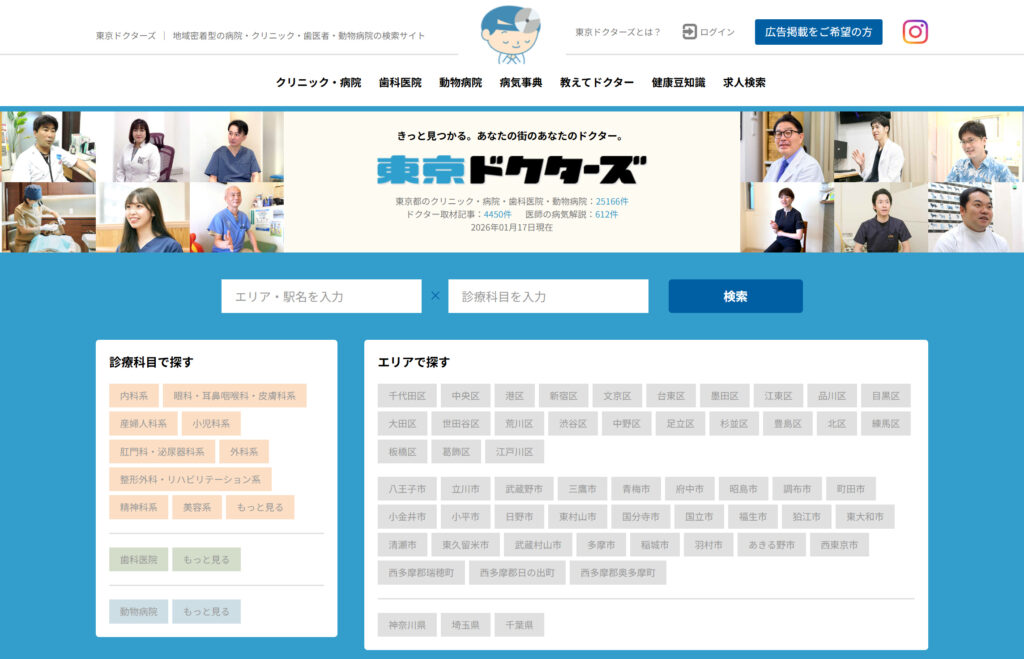
Task: Click the doctor mascot logo
Action: tap(510, 34)
